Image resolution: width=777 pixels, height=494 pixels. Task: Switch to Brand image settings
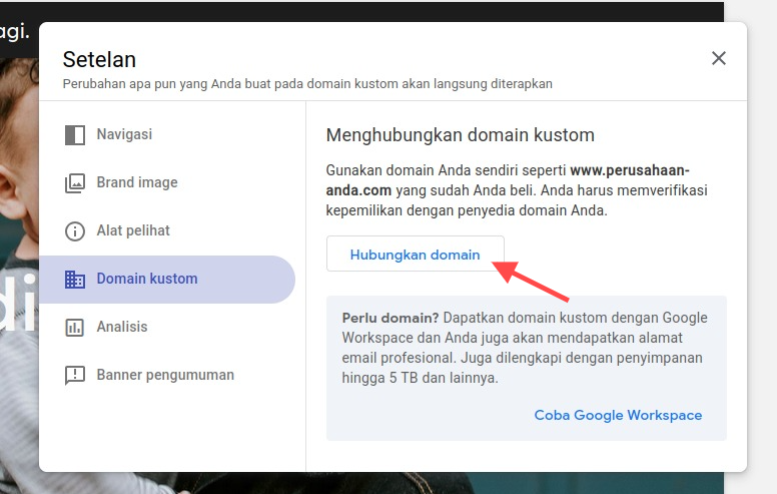[137, 182]
